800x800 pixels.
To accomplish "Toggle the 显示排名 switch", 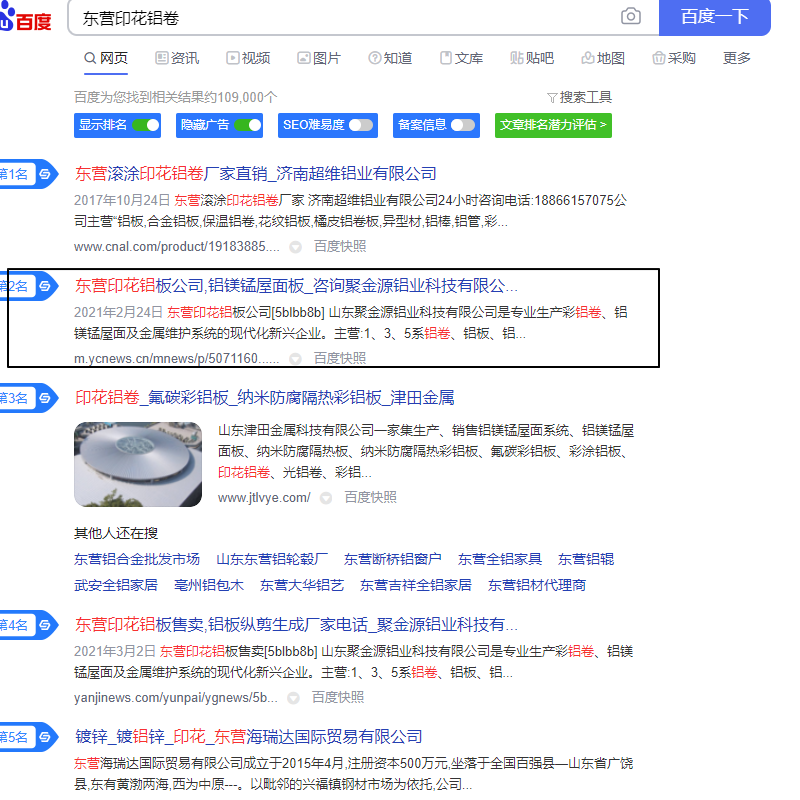I will pos(145,125).
